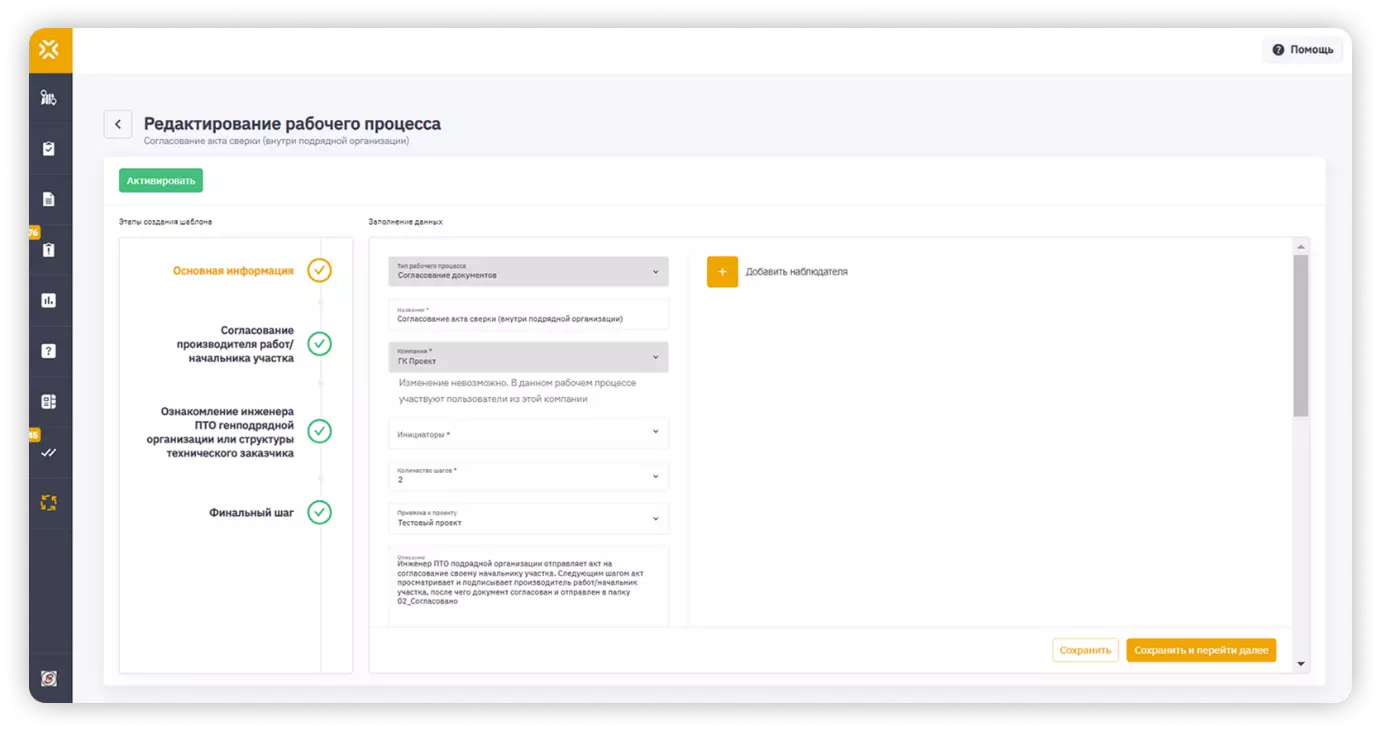Click 'Сохранить и перейти далее' button

click(1200, 650)
